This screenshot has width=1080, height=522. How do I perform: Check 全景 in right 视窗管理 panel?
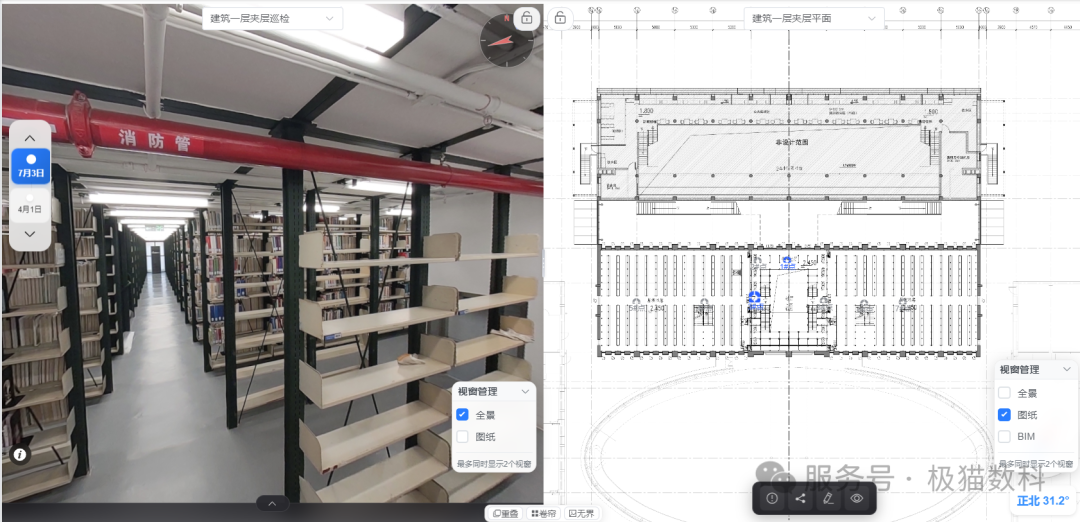point(1004,393)
